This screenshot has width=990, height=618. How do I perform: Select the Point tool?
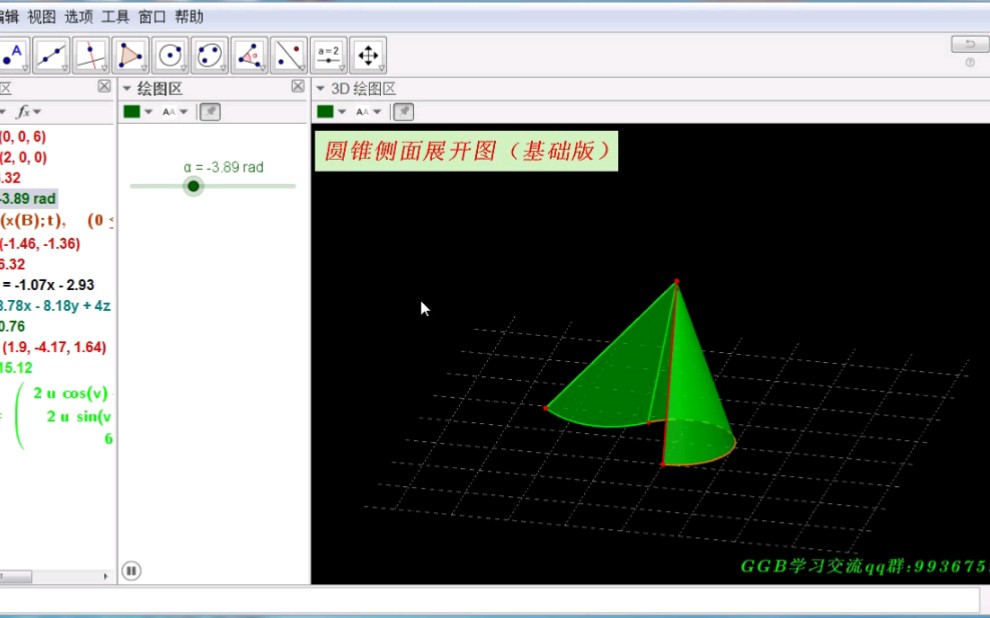tap(15, 54)
